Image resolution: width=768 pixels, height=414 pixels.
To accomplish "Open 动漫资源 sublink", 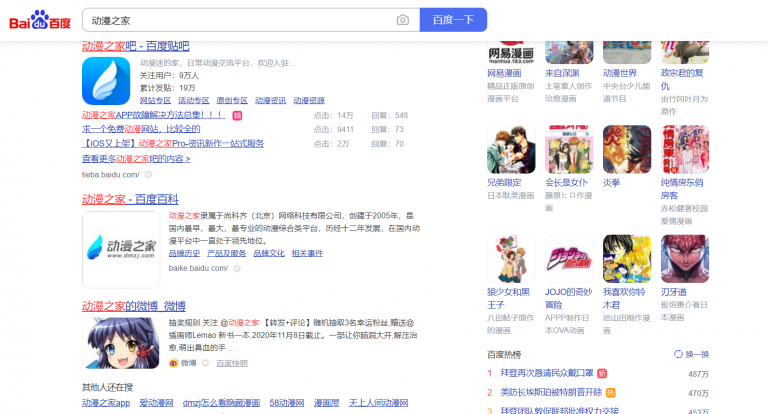I will (309, 100).
